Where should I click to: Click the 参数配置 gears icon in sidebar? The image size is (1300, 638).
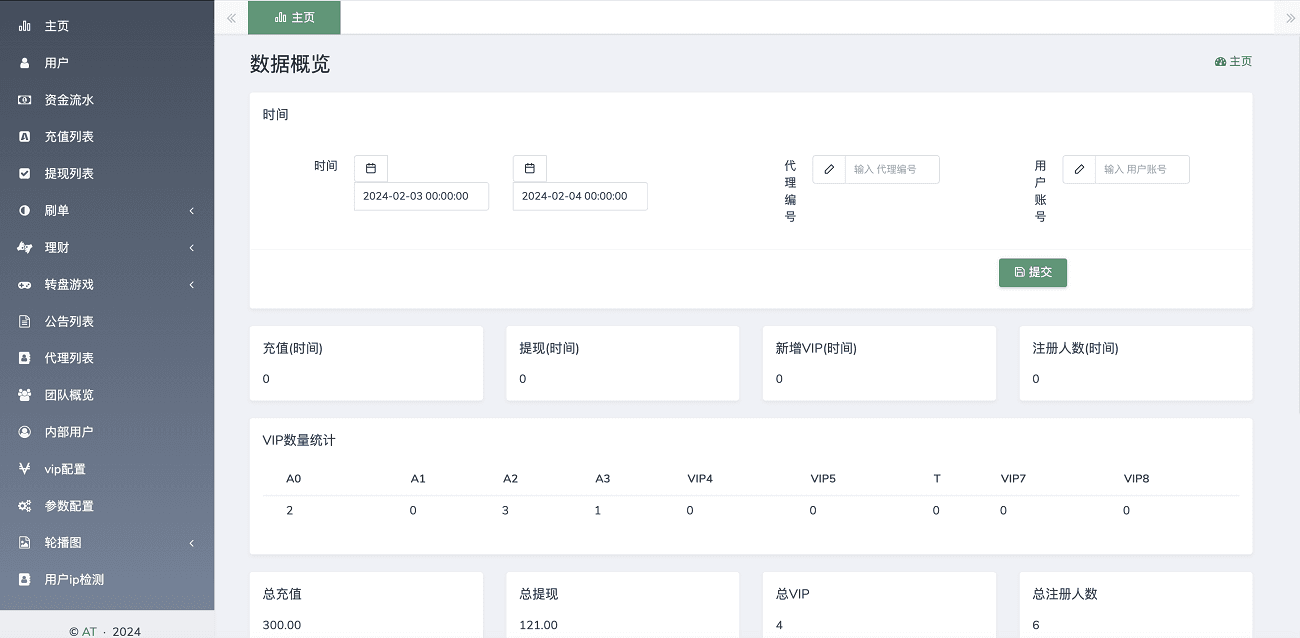tap(25, 506)
